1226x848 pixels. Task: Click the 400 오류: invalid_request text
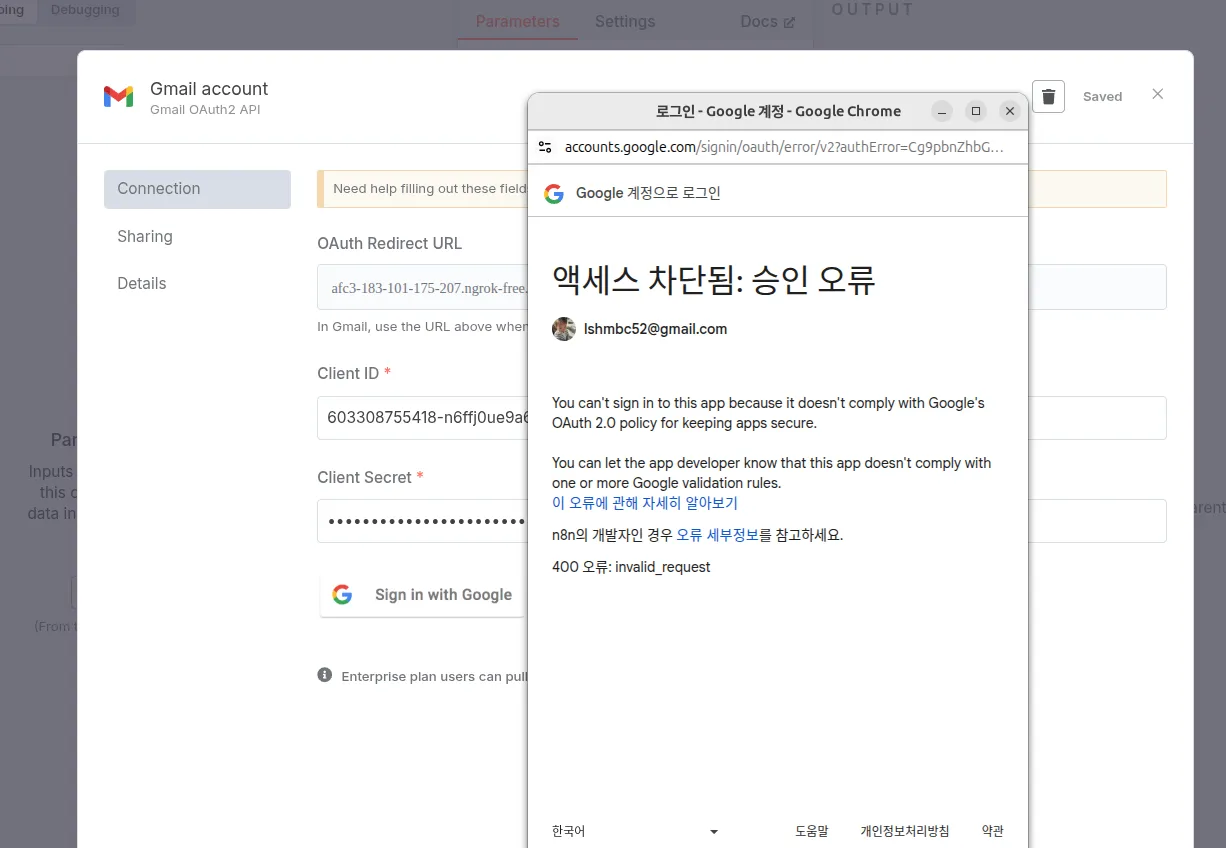631,567
